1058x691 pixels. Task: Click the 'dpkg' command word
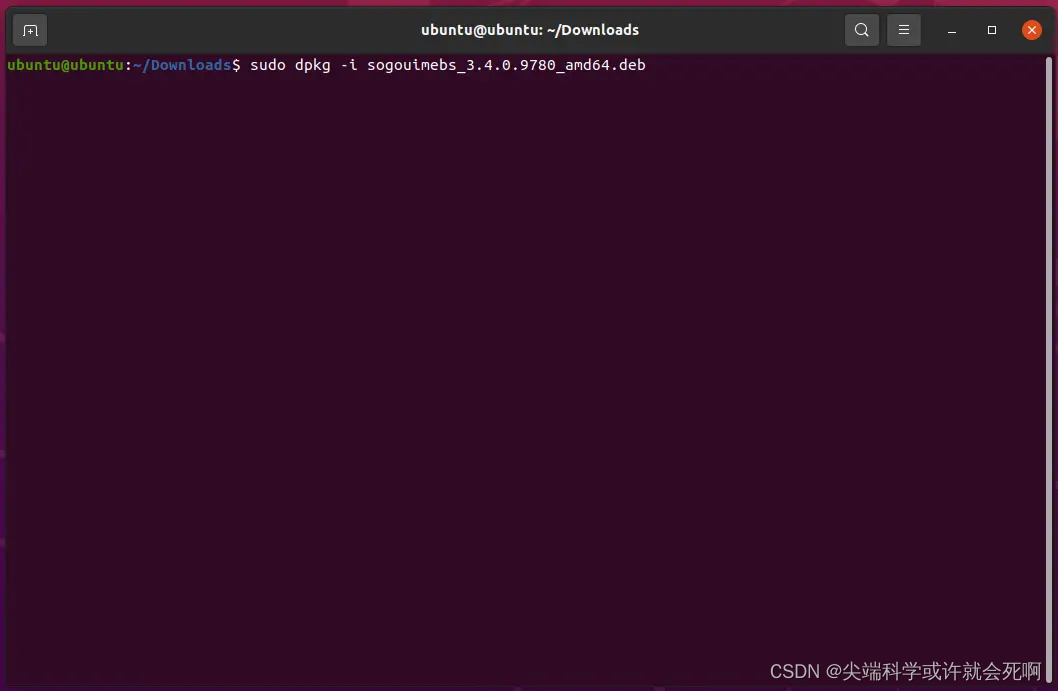pos(312,66)
